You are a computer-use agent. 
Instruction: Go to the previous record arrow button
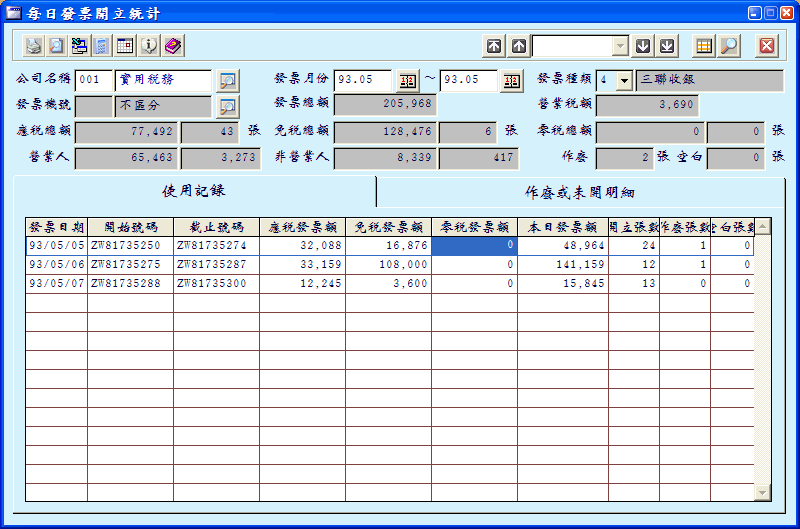click(x=518, y=46)
